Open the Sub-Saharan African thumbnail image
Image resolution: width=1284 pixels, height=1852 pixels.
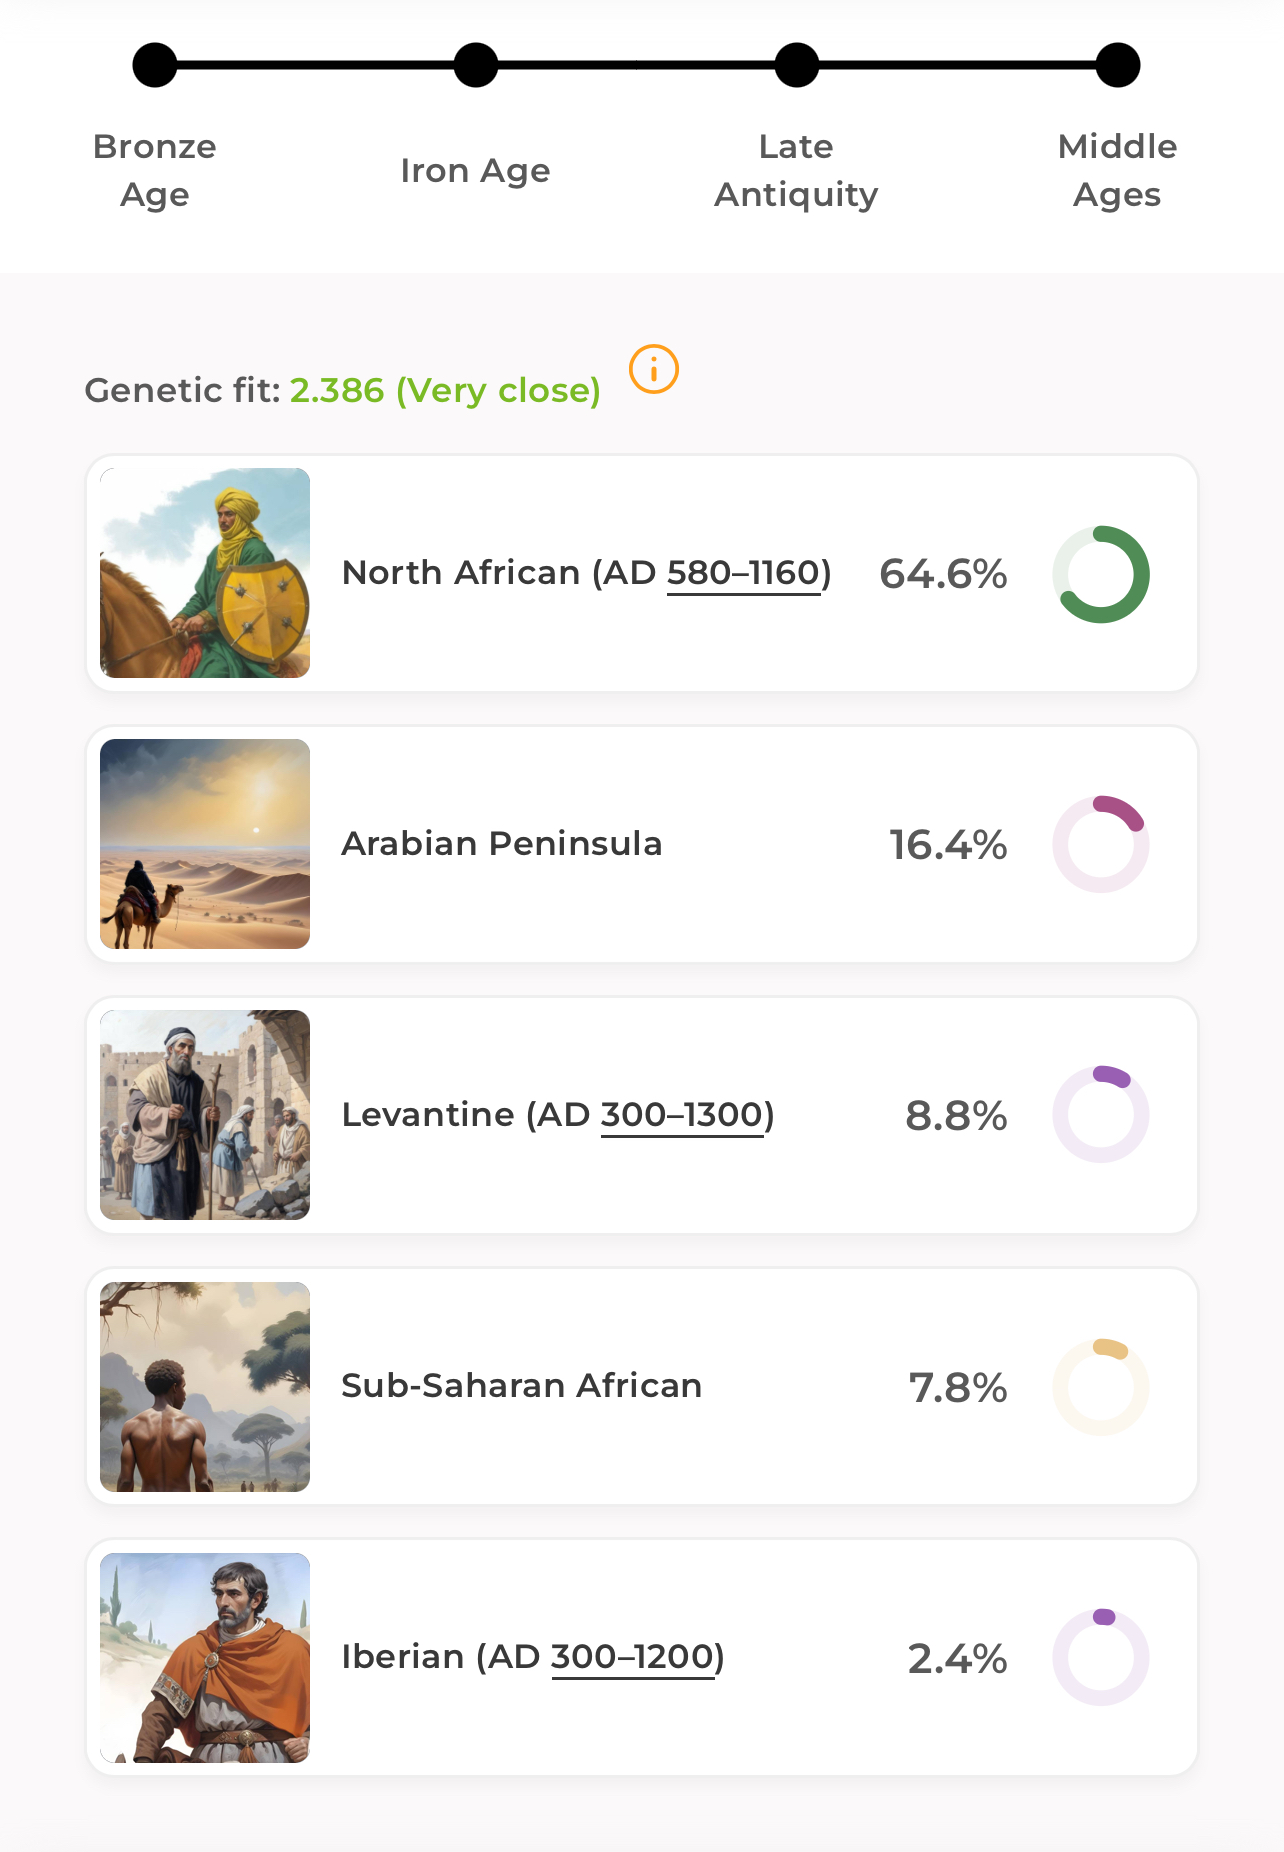(x=205, y=1387)
